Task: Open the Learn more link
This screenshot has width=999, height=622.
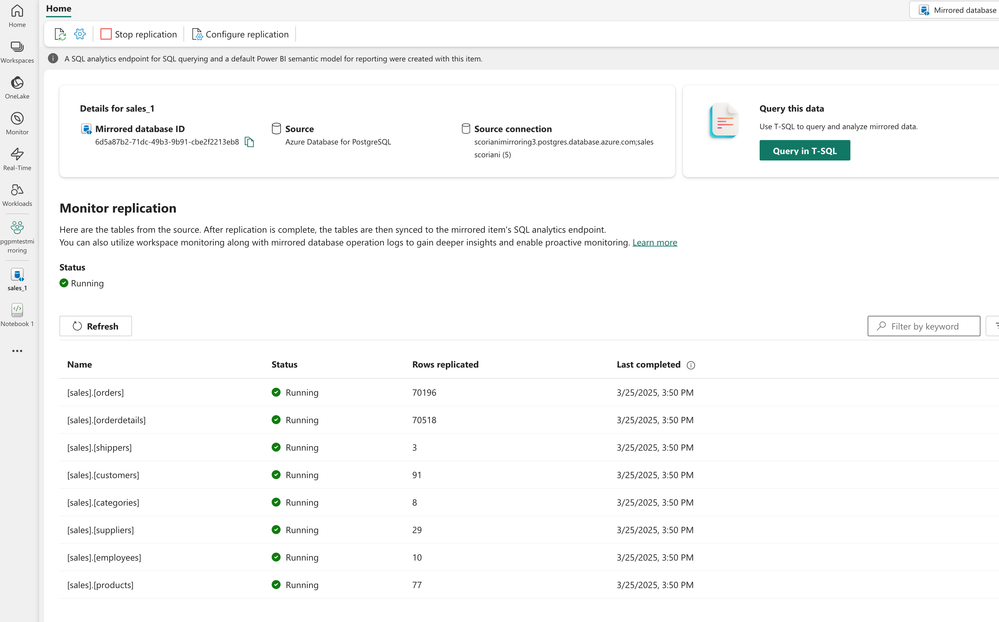Action: (654, 243)
